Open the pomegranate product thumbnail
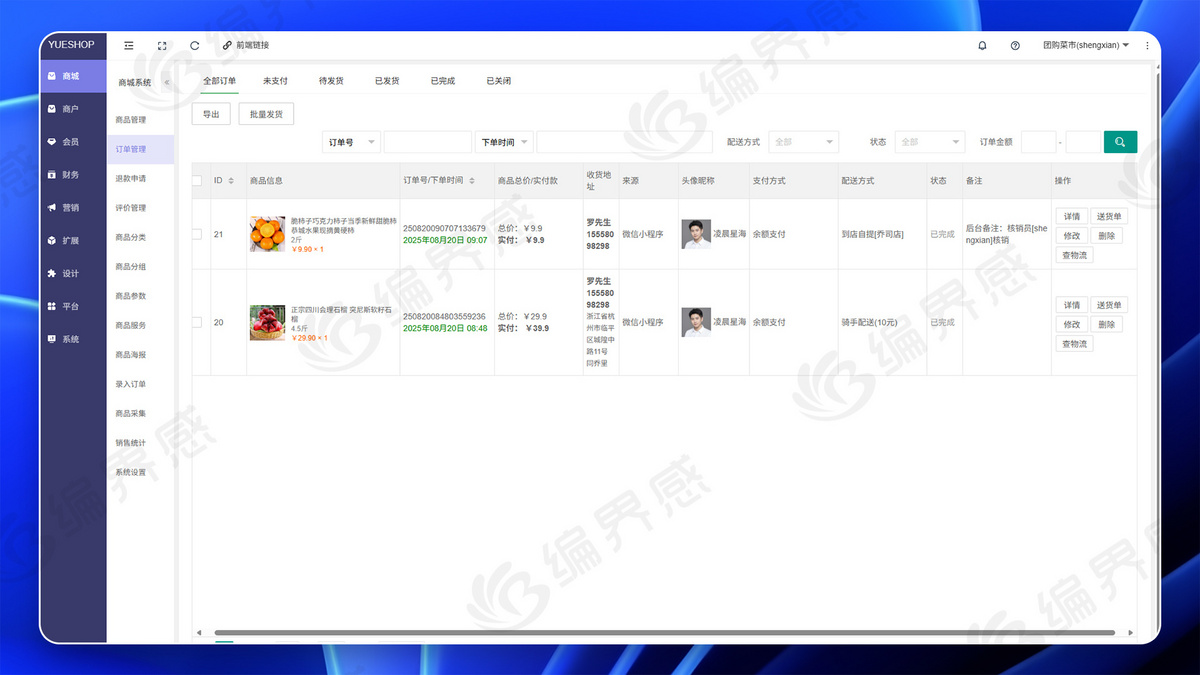The width and height of the screenshot is (1200, 675). pos(268,322)
